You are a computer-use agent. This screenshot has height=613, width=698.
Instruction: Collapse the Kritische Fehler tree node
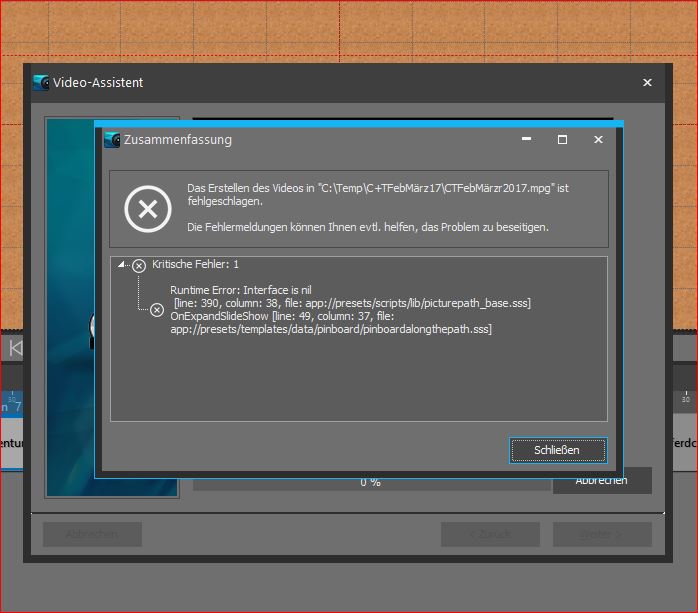(x=122, y=265)
